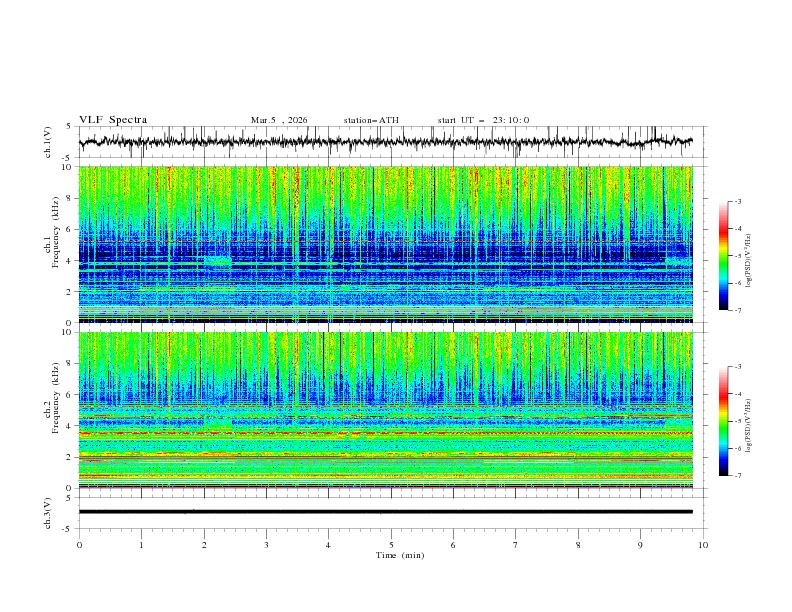This screenshot has height=612, width=792.
Task: Click the "start UT = 23:10:0" text
Action: click(483, 120)
